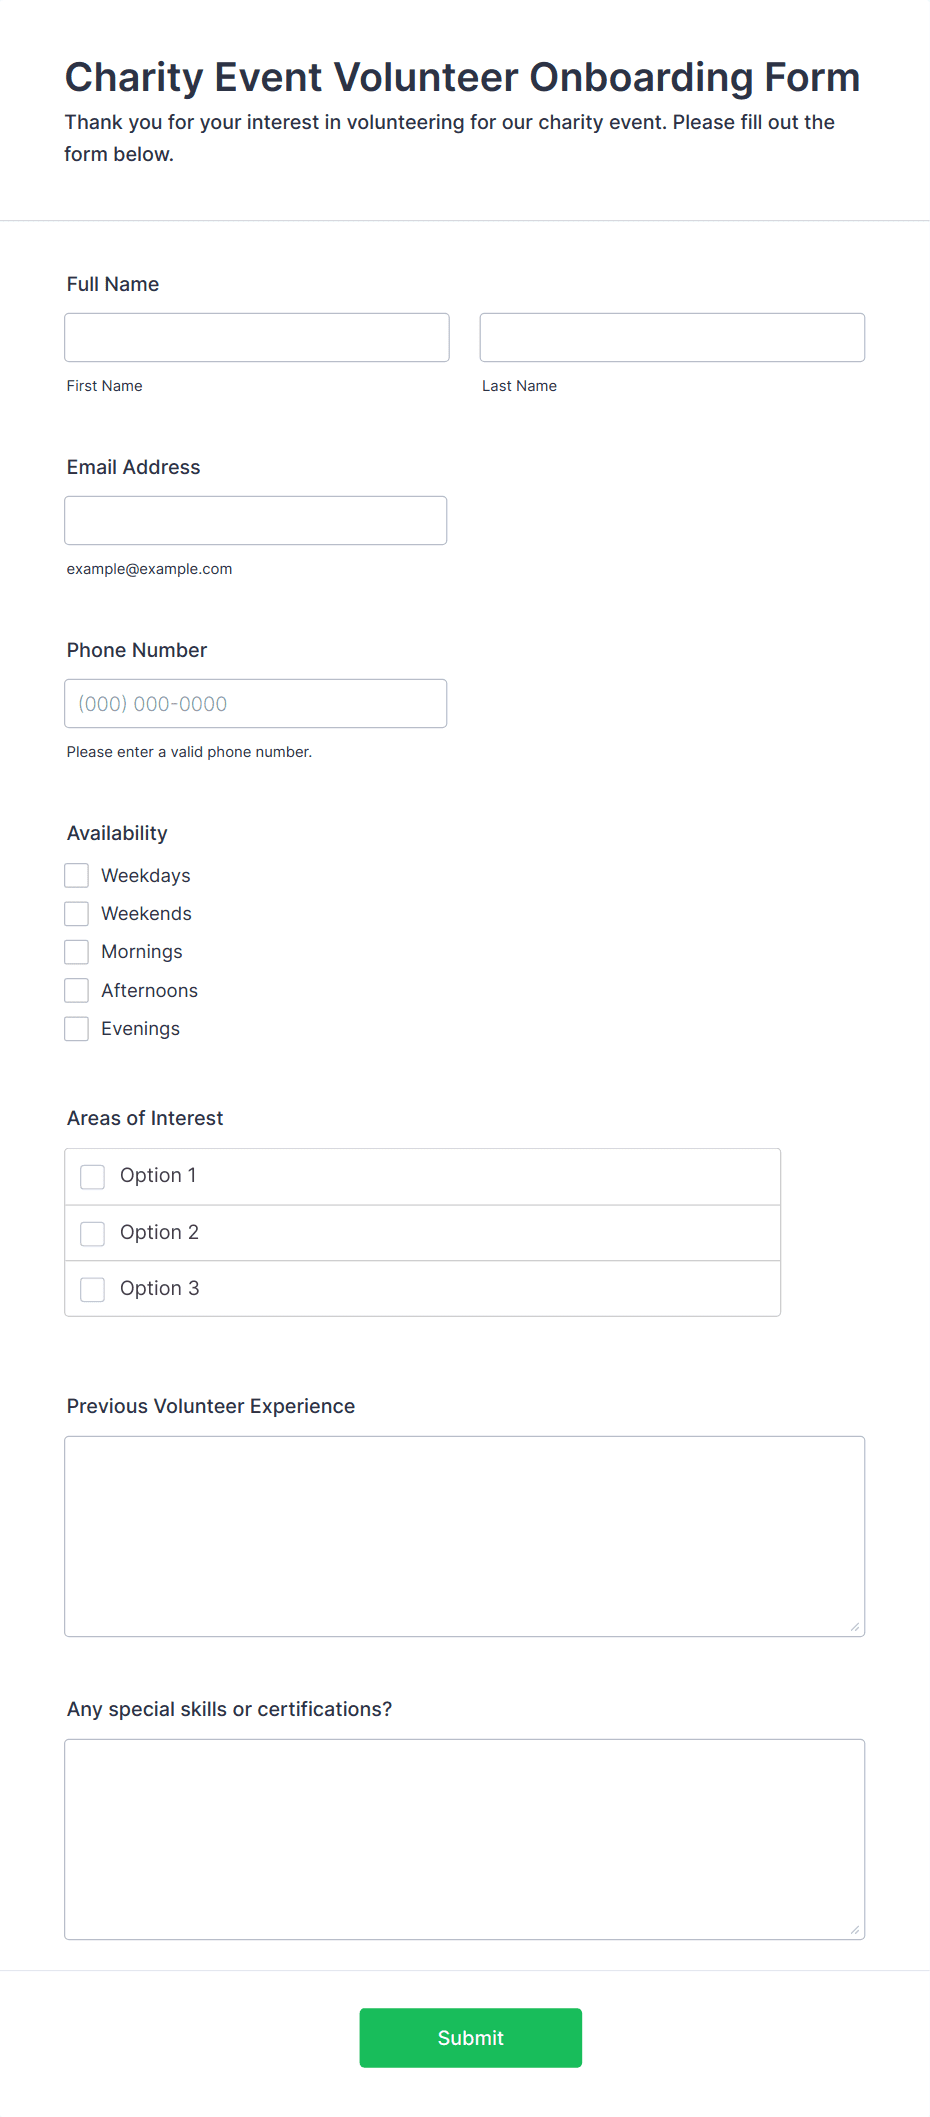This screenshot has height=2117, width=930.
Task: Focus the Email Address text box
Action: click(x=256, y=520)
